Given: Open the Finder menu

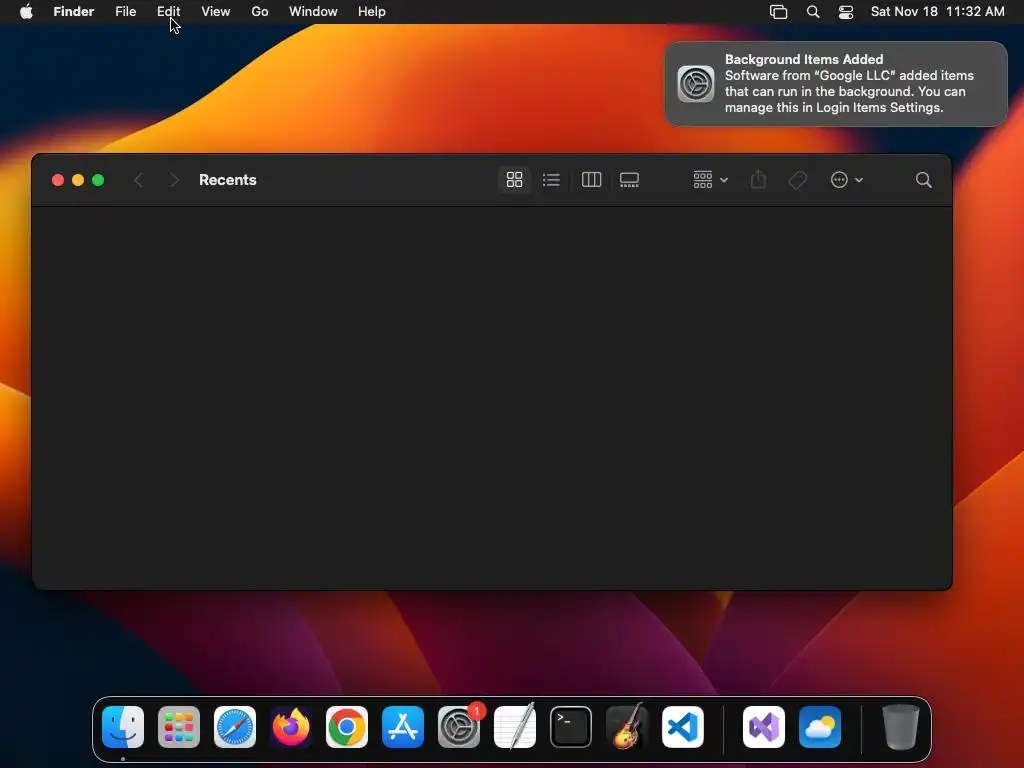Looking at the screenshot, I should pyautogui.click(x=74, y=11).
